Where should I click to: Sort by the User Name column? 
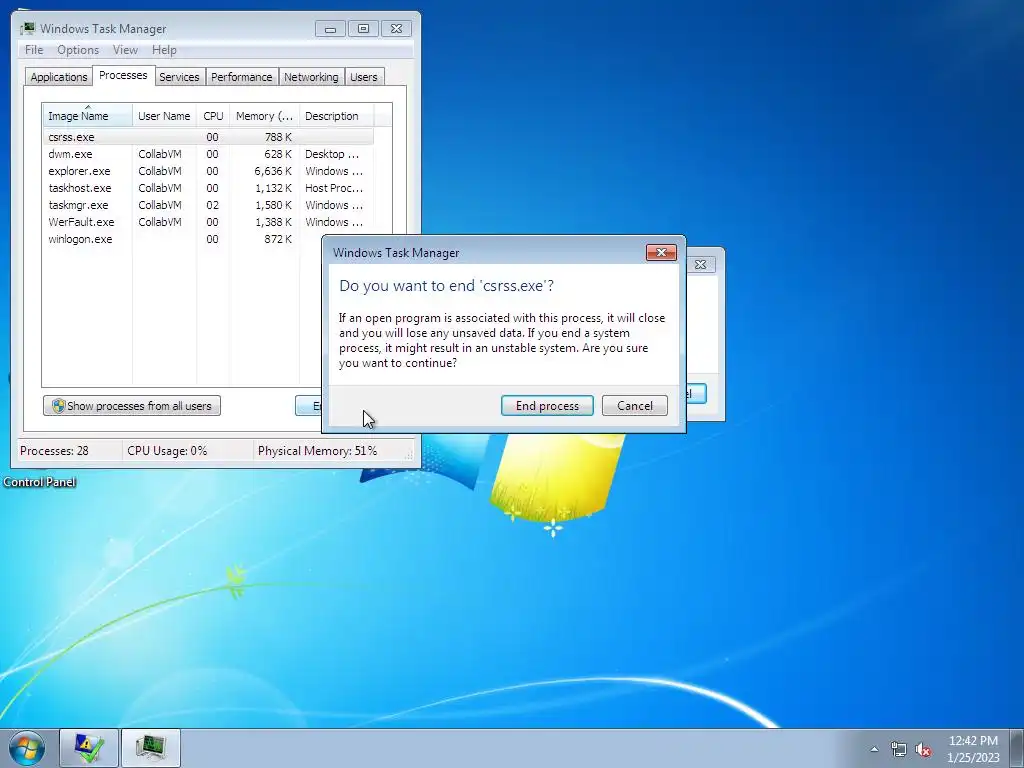click(164, 116)
